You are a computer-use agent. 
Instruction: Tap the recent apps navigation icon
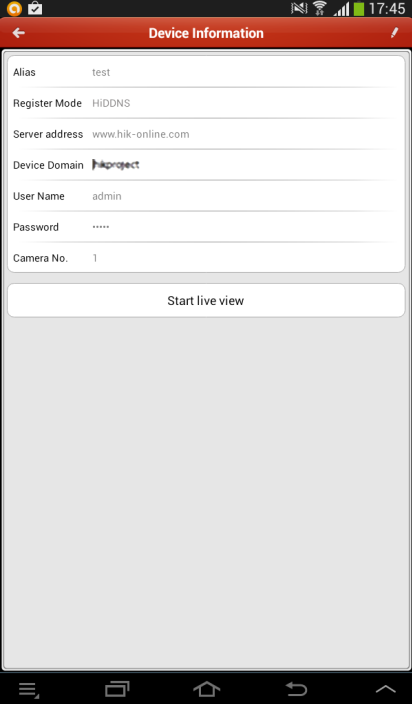pyautogui.click(x=117, y=689)
